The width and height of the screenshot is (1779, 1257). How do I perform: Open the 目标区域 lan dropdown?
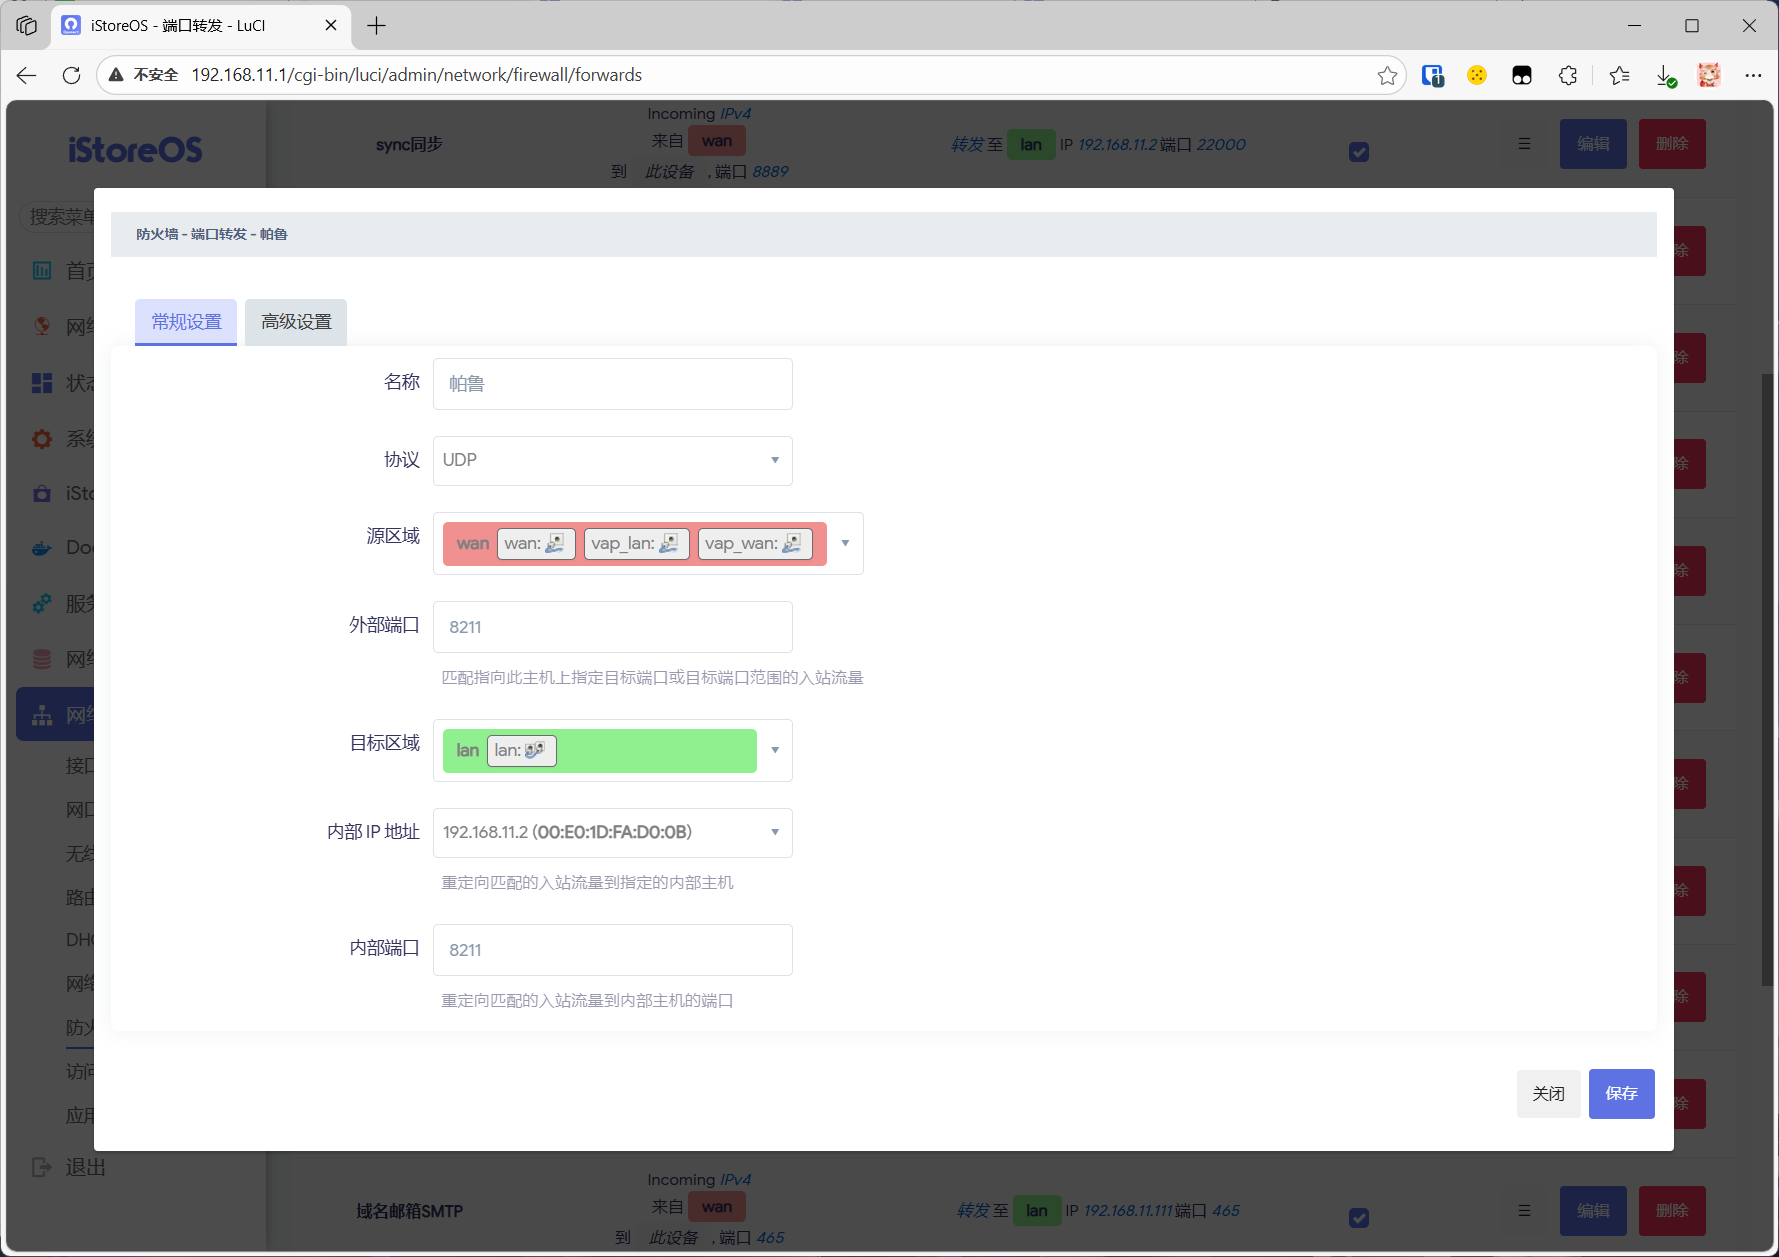774,750
